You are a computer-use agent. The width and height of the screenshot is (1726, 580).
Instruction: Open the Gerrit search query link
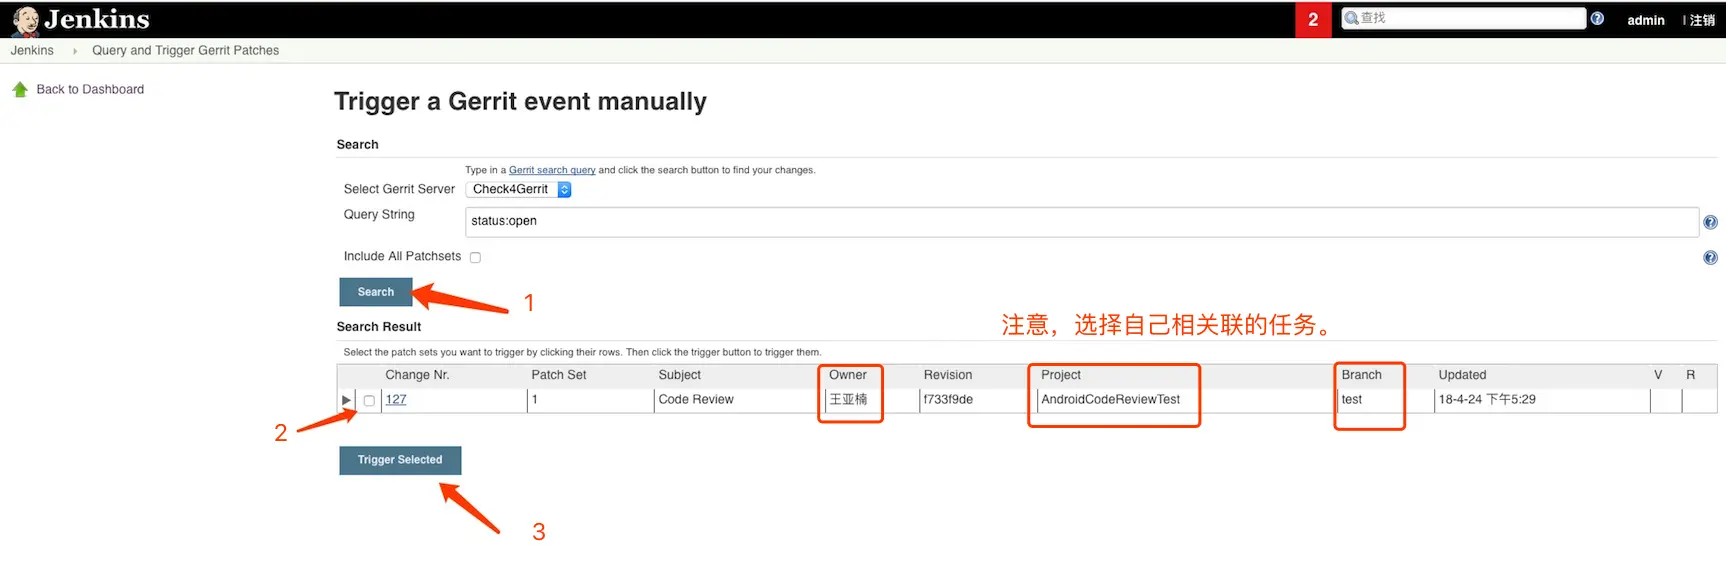point(552,170)
